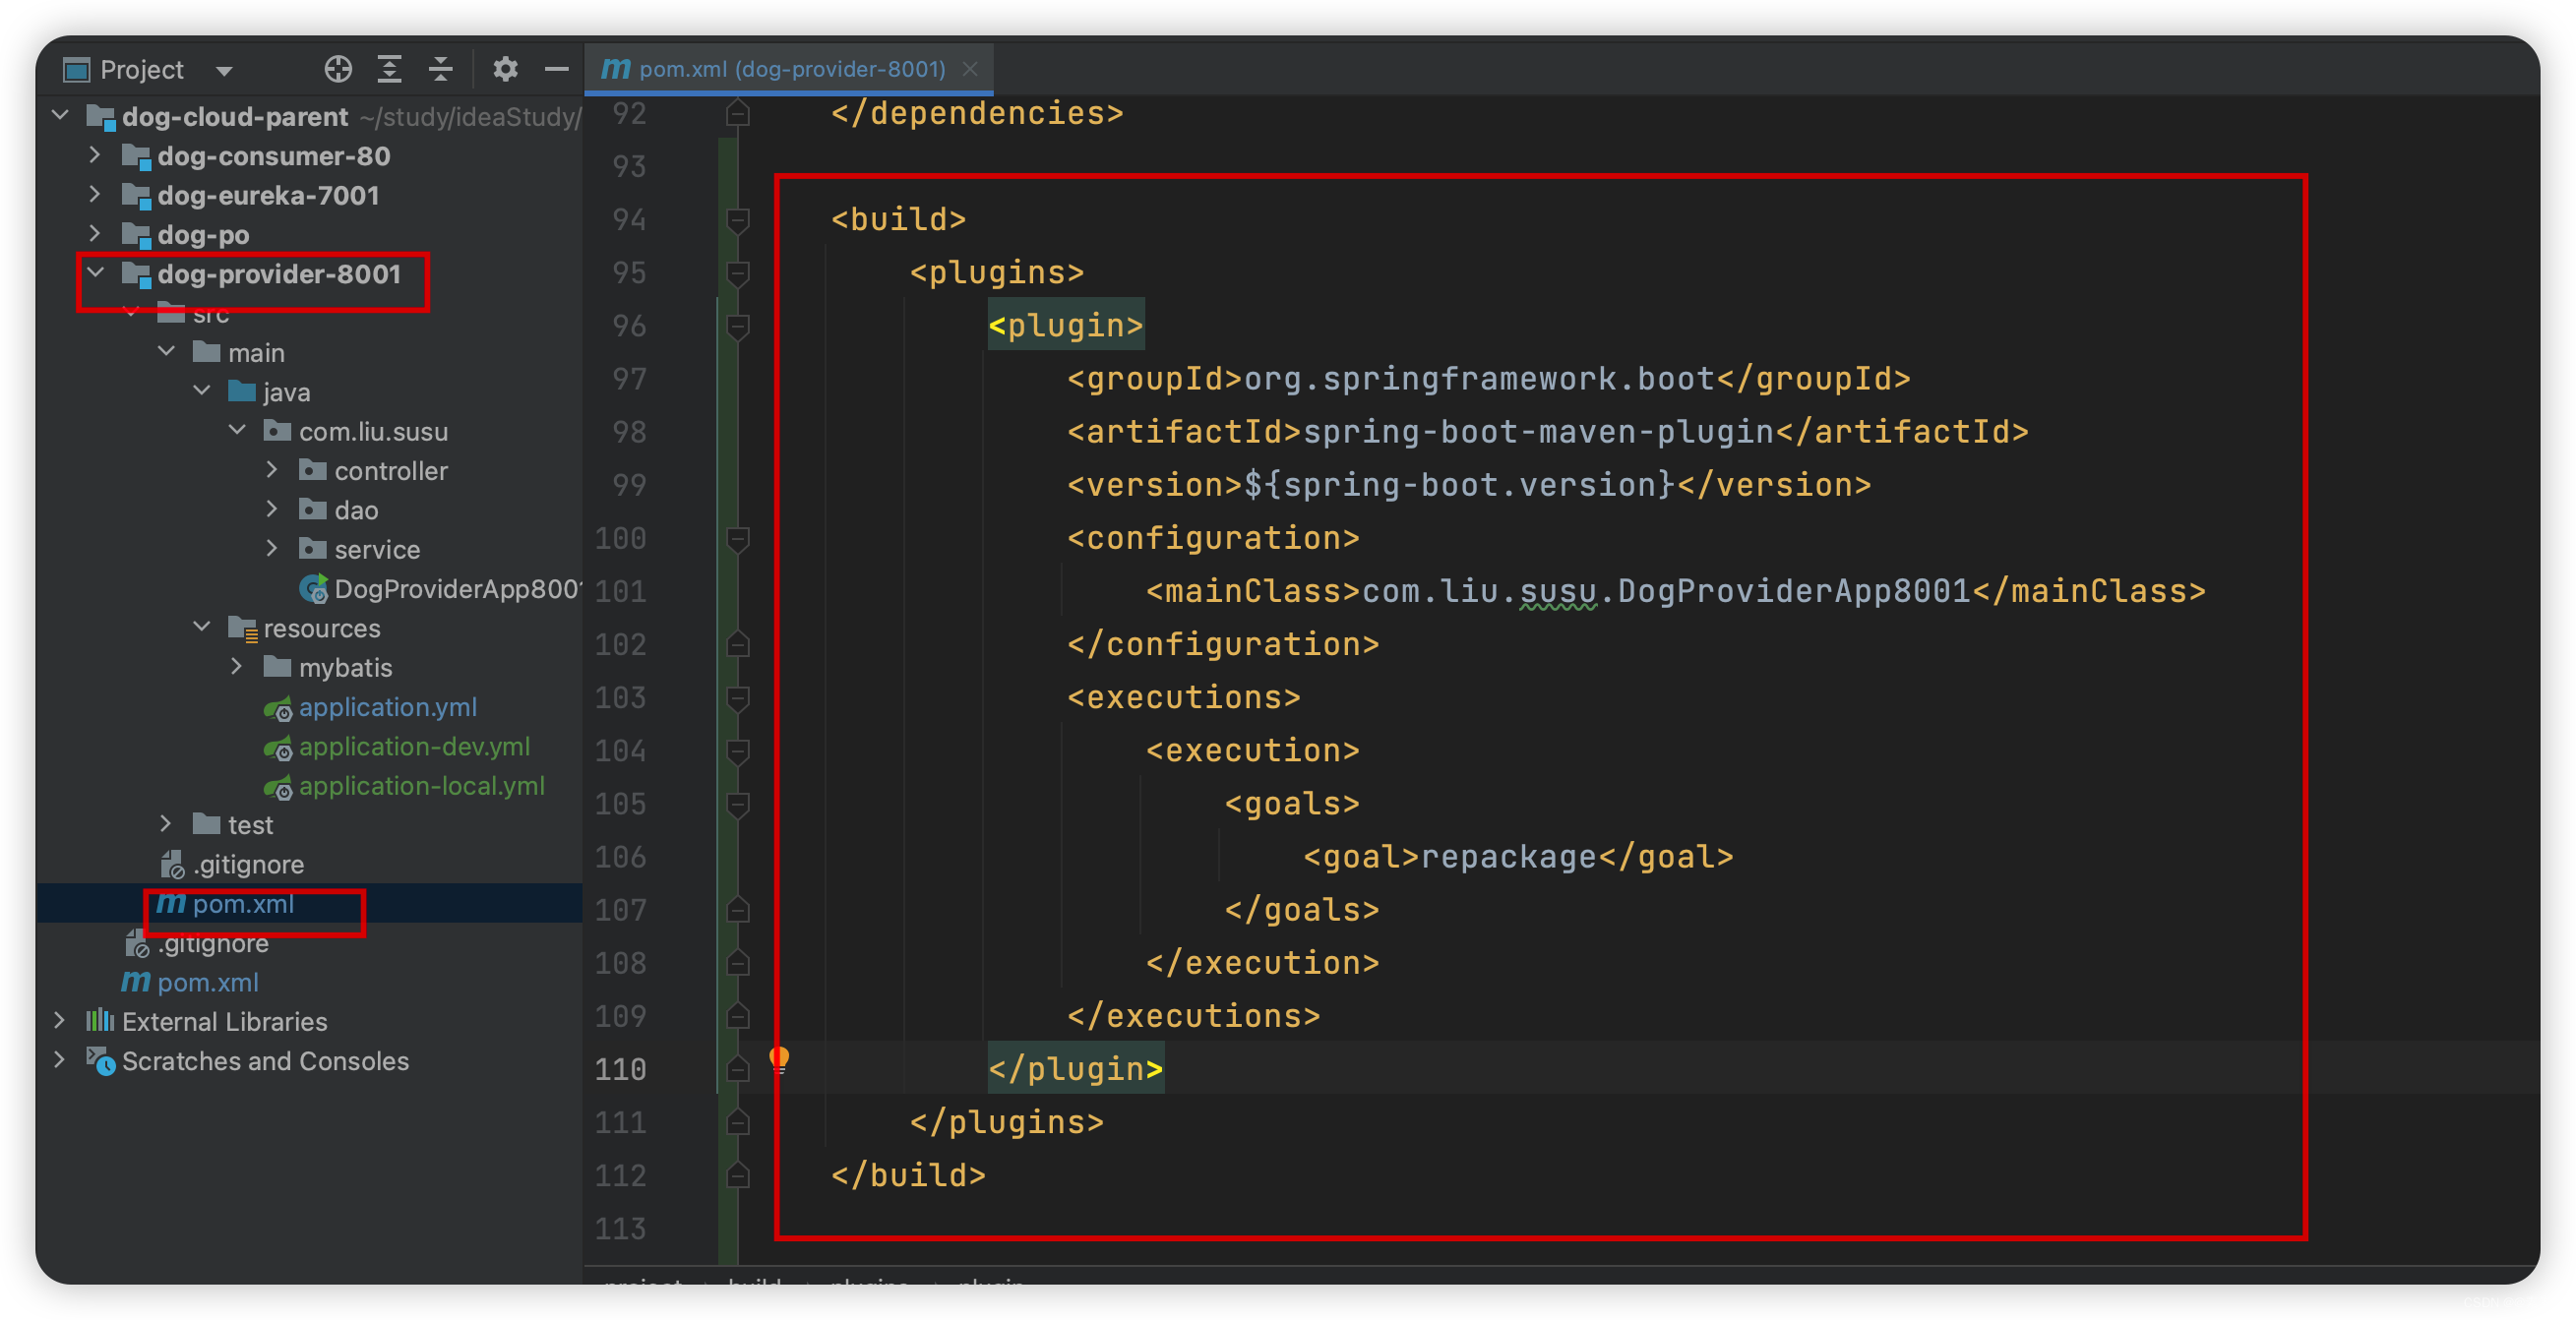The image size is (2576, 1320).
Task: Open the parent pom.xml below root .gitignore
Action: click(208, 982)
